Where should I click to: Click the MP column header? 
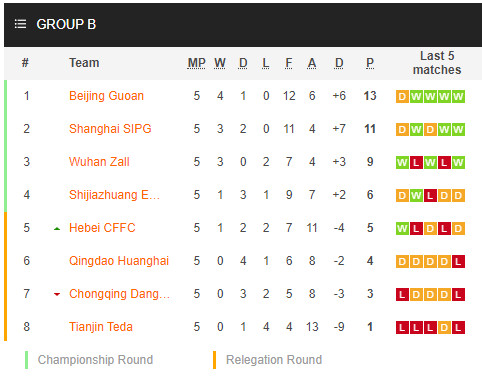[196, 63]
